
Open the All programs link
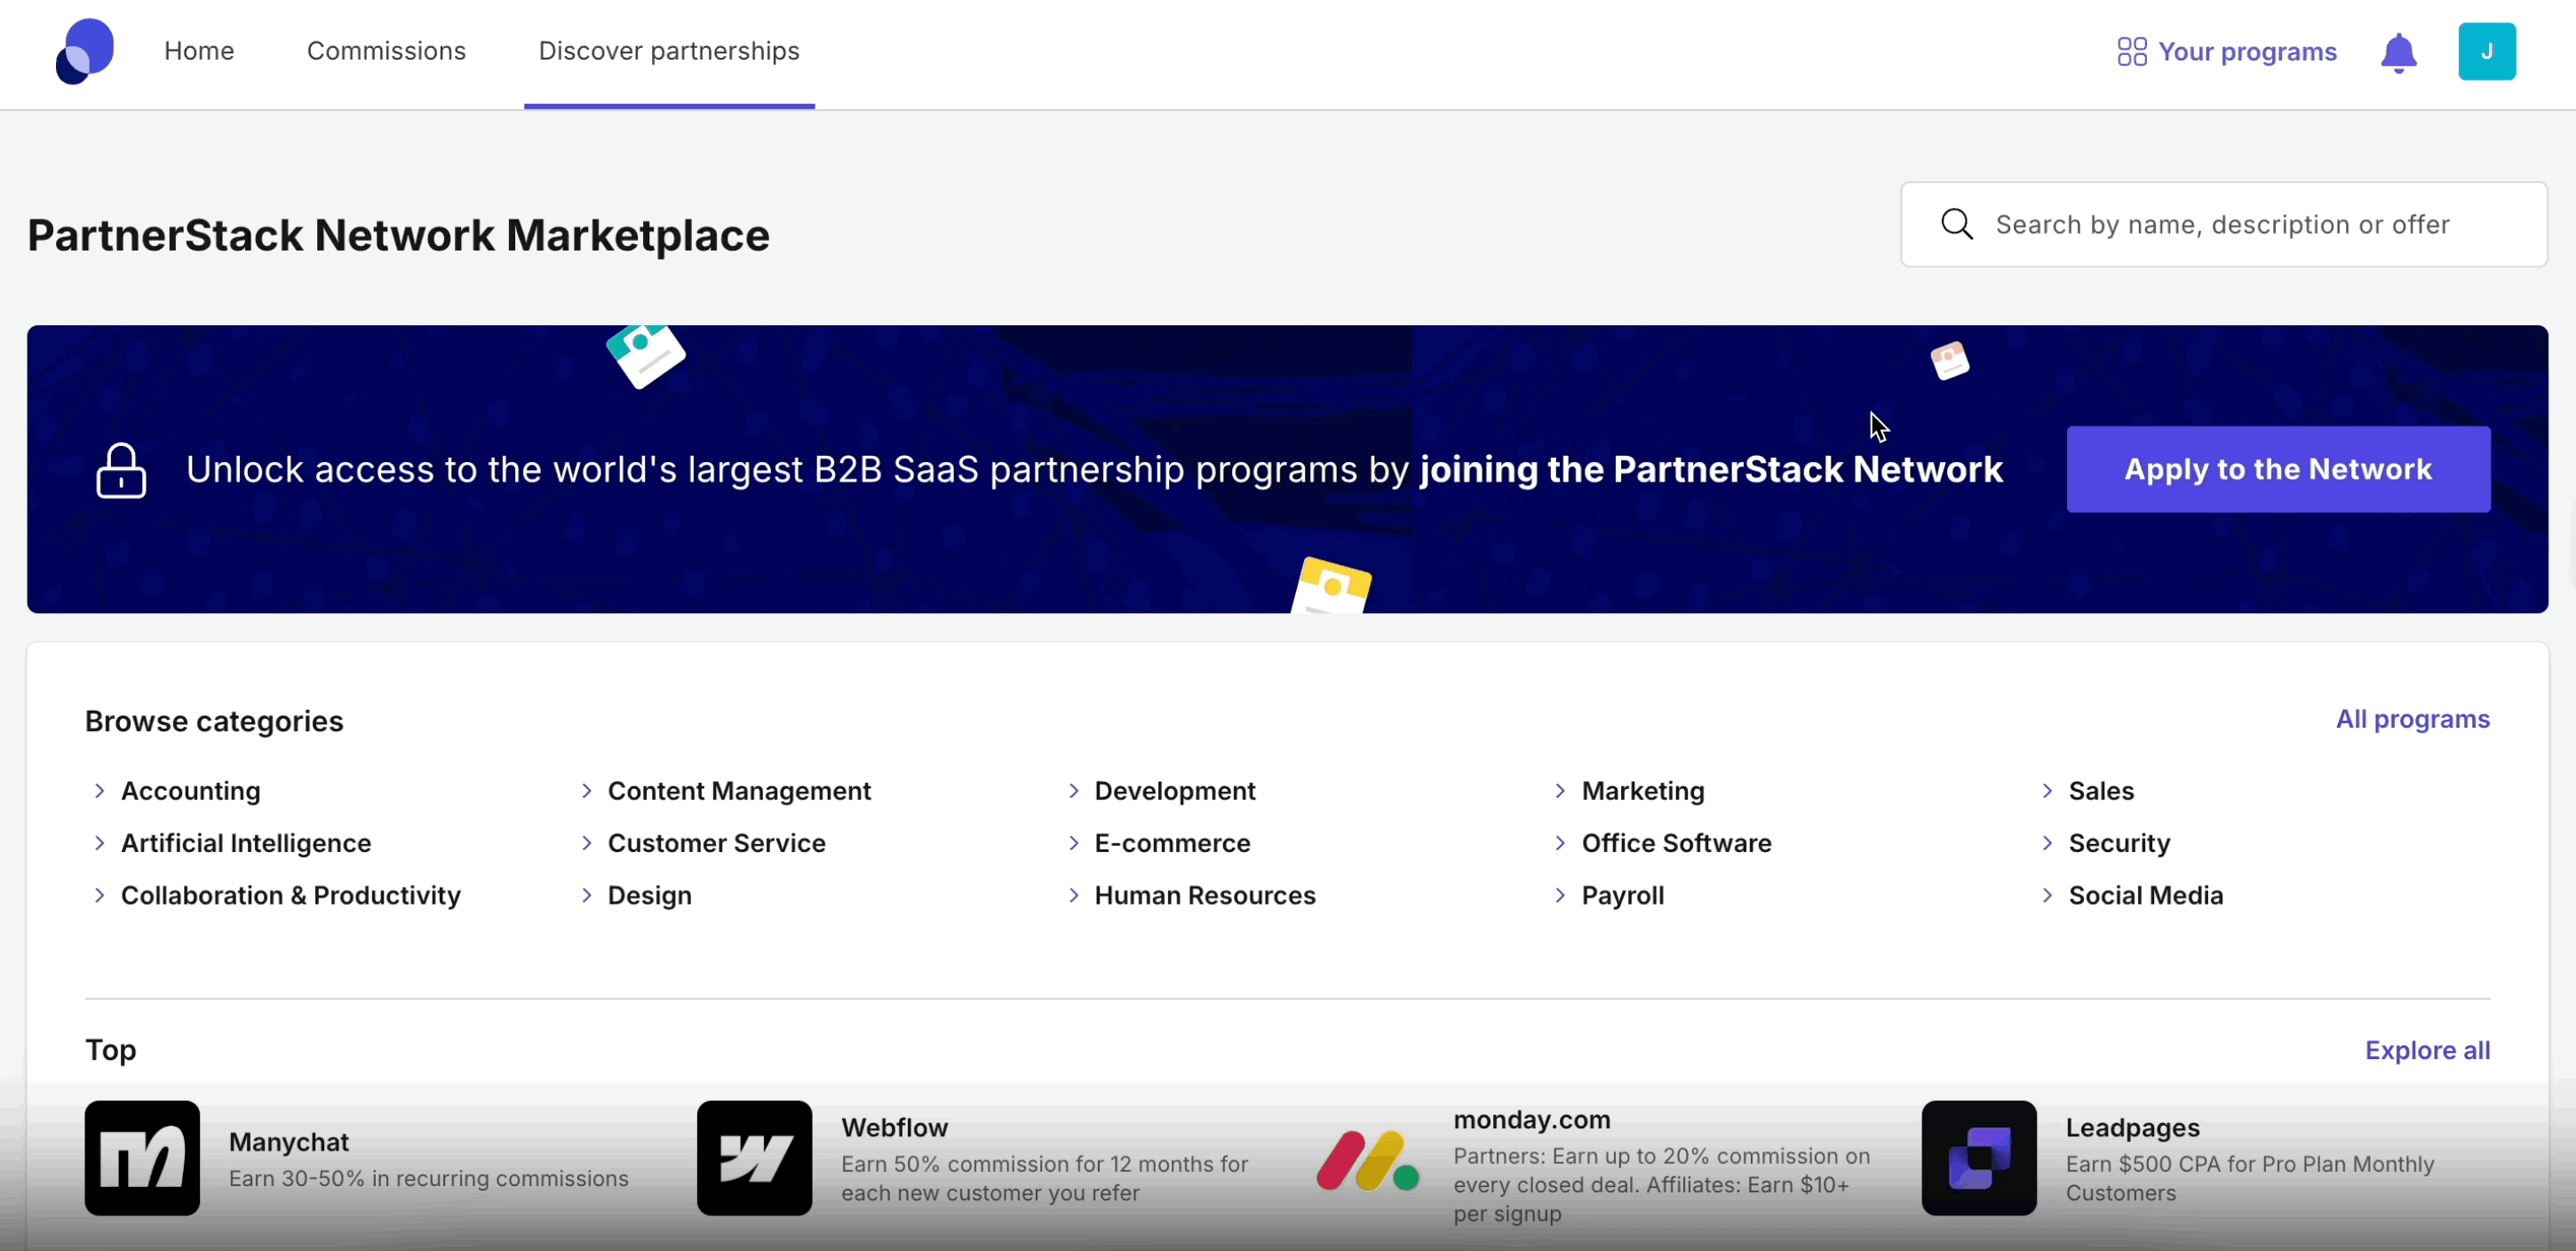pos(2412,719)
